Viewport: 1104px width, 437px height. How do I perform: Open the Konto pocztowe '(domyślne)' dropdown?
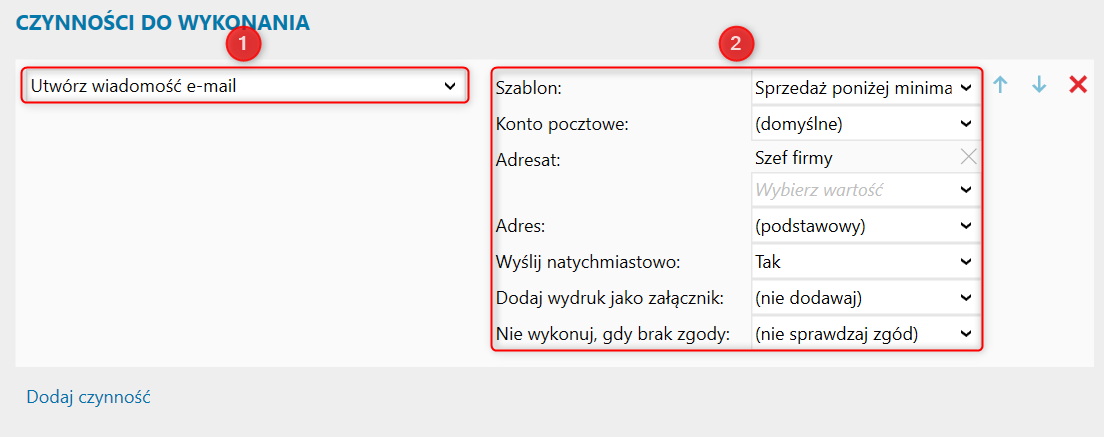(864, 124)
